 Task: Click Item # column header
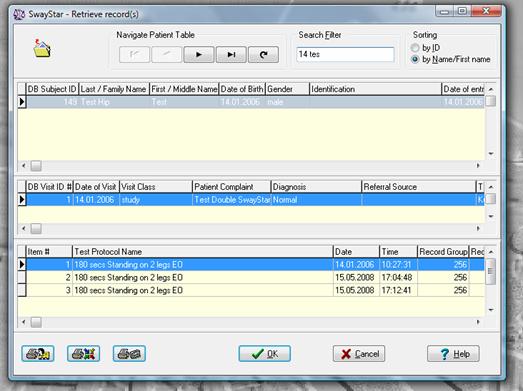point(49,252)
